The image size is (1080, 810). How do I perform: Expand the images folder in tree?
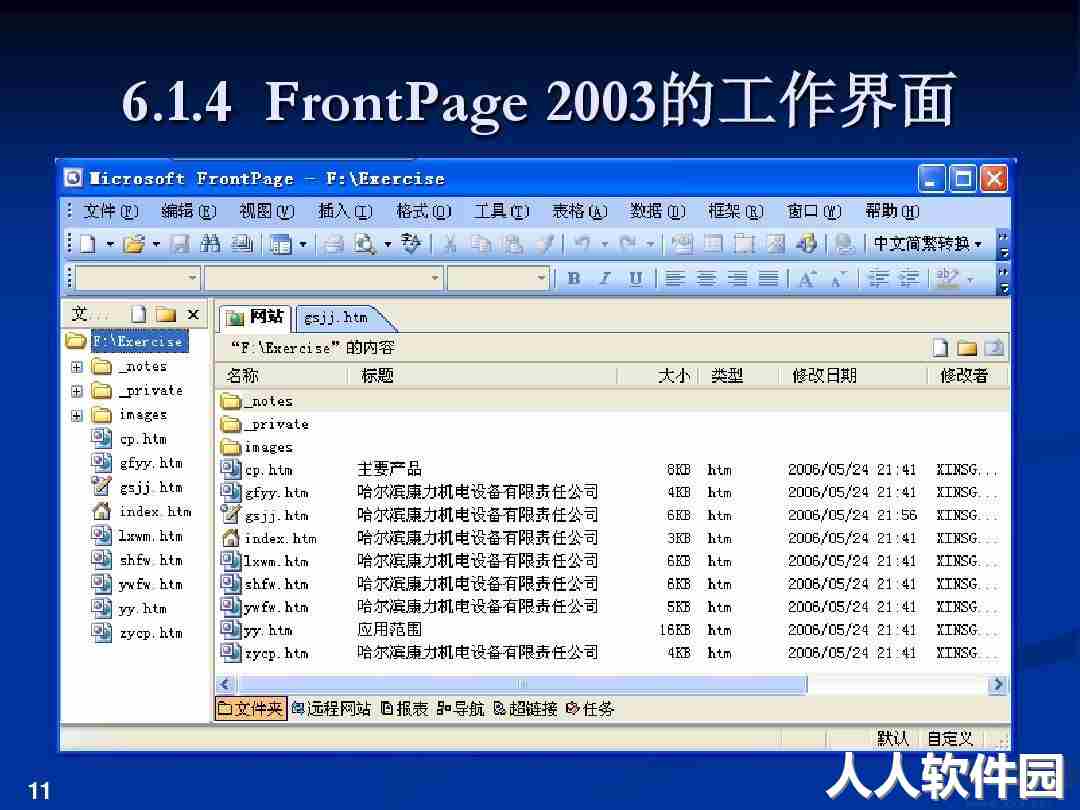[x=77, y=415]
